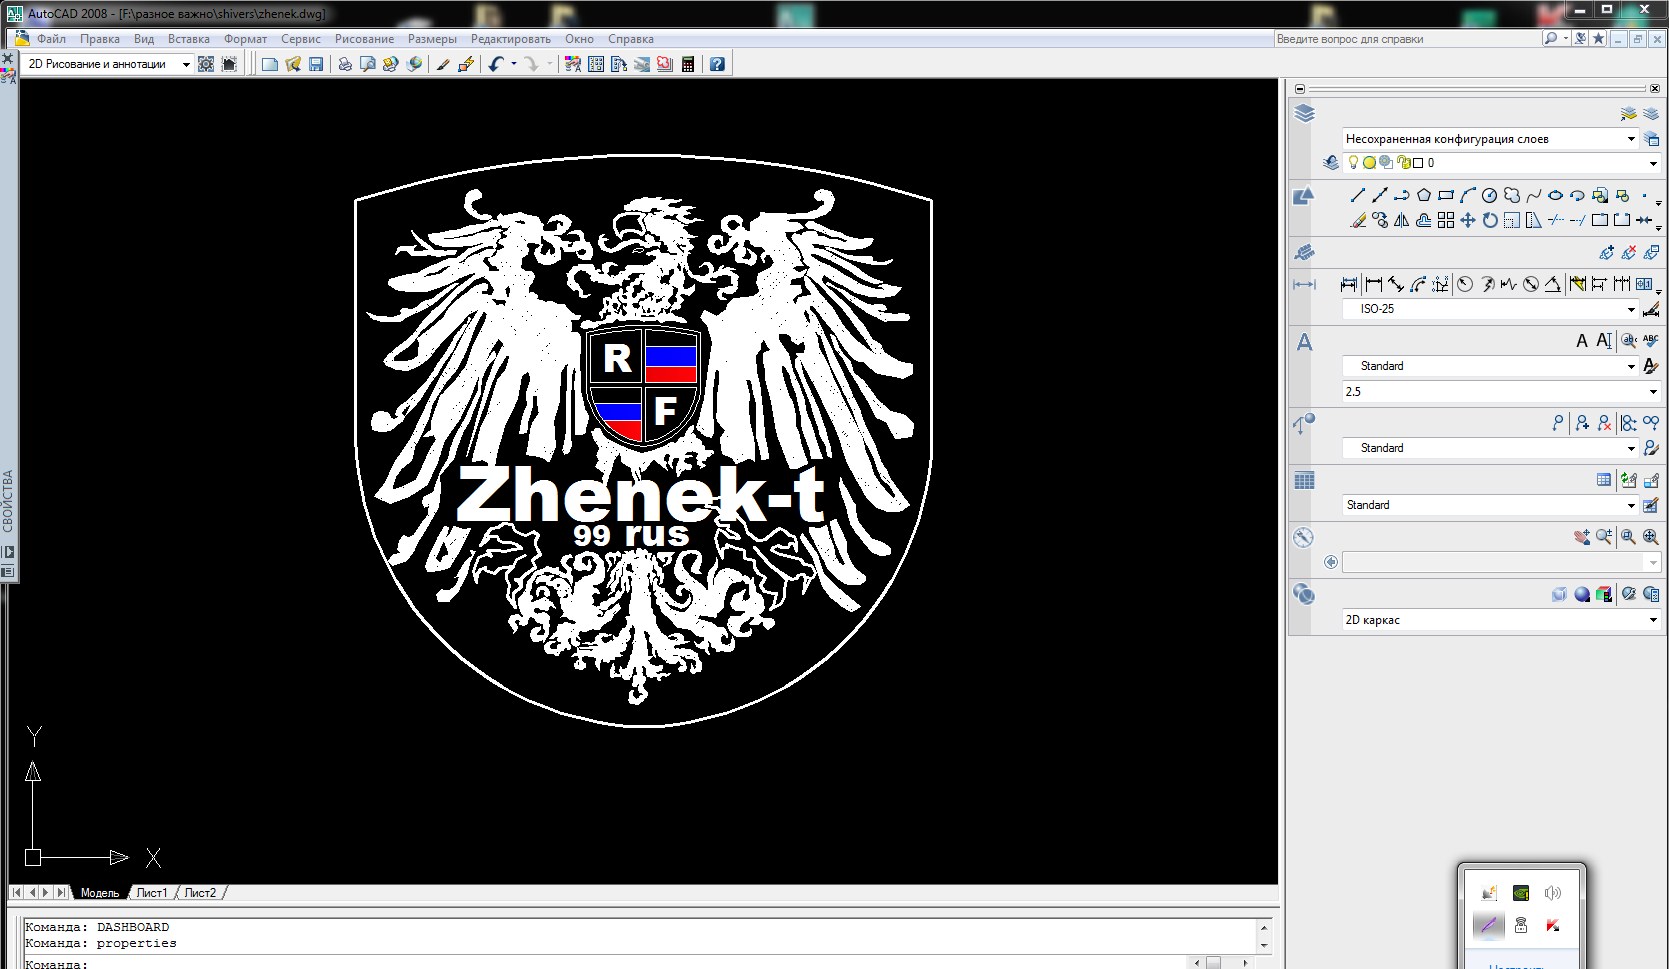Select the Circle drawing tool
Viewport: 1669px width, 969px height.
pyautogui.click(x=1489, y=196)
